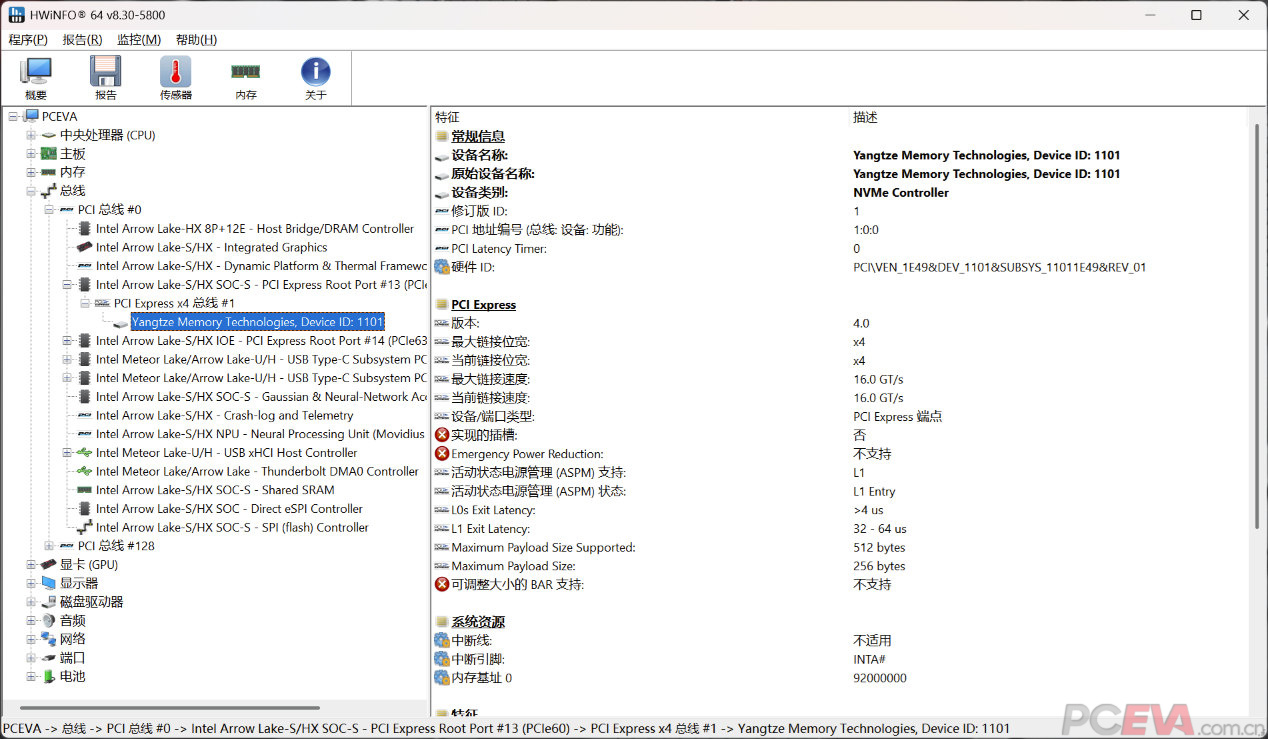
Task: Click the PCI Express section header link
Action: (484, 304)
